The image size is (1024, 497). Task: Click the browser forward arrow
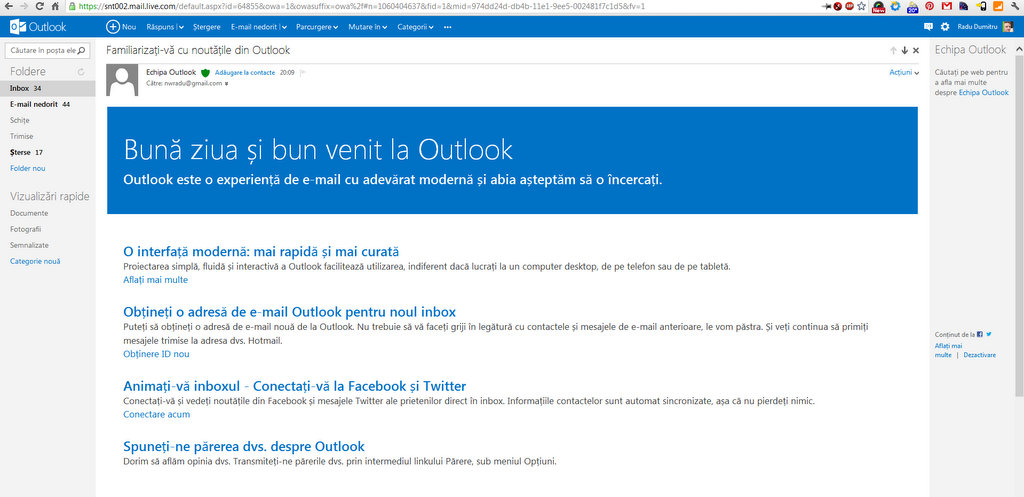(24, 6)
